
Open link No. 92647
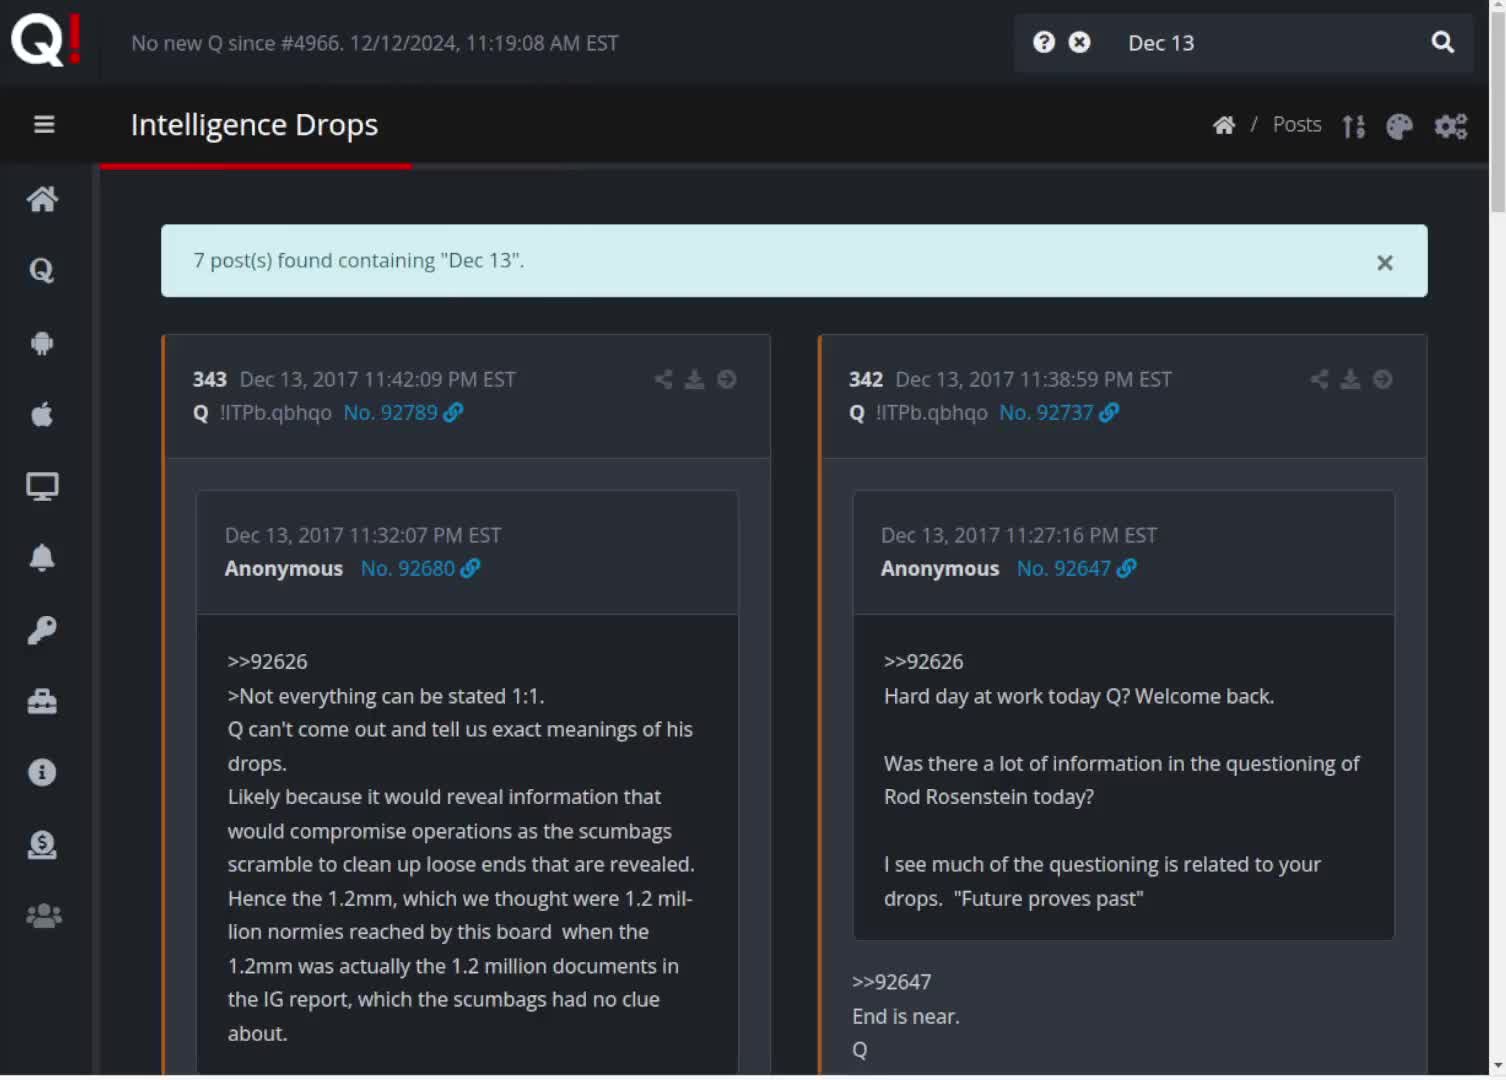[1076, 568]
